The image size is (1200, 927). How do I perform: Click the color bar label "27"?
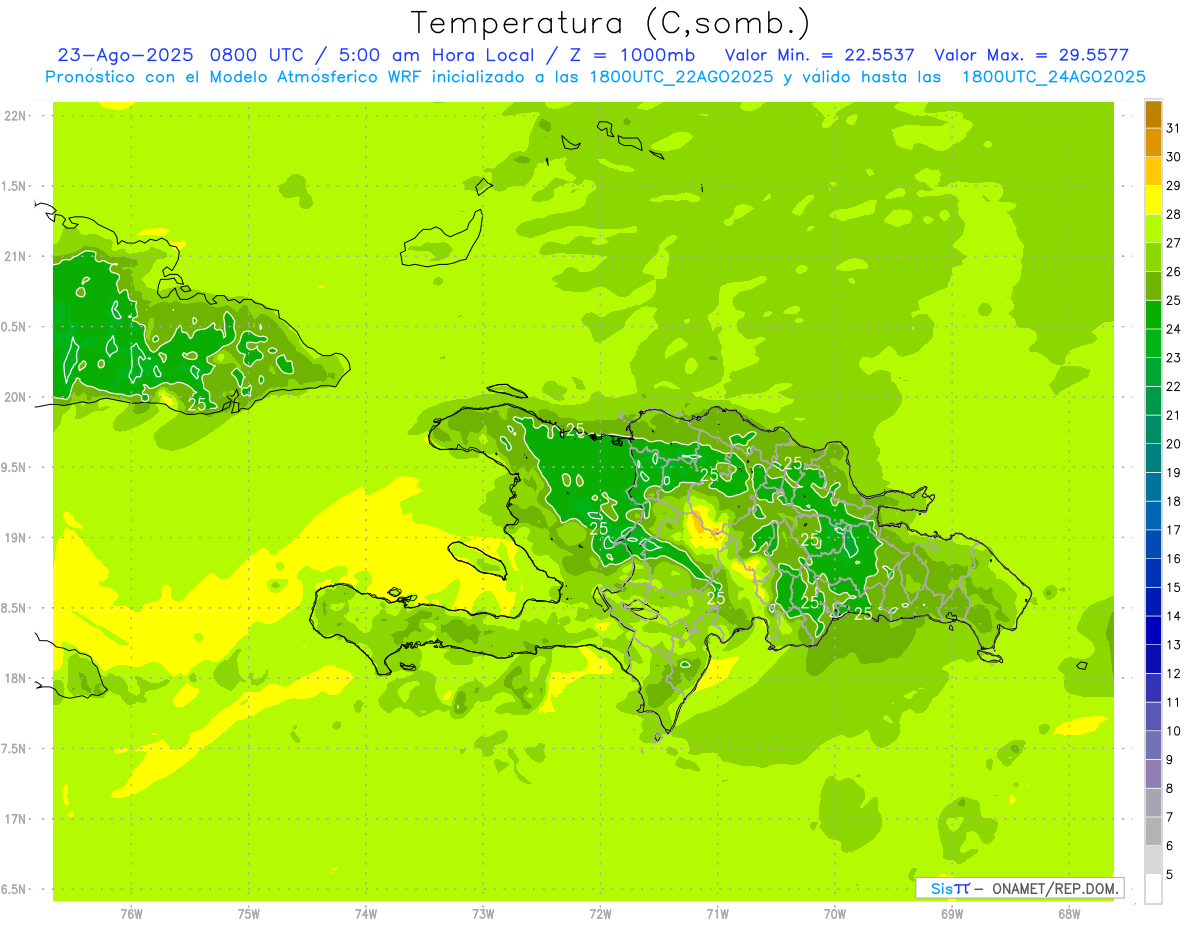[1173, 243]
